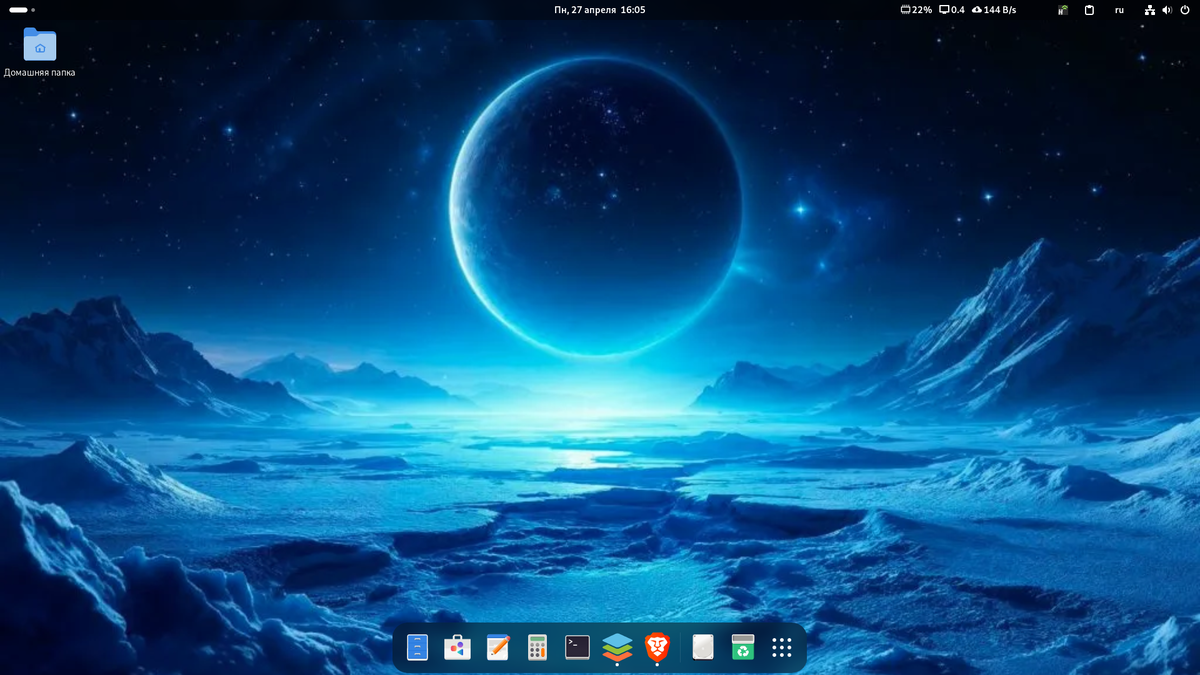Launch Calculator from the dock
Image resolution: width=1200 pixels, height=675 pixels.
538,648
